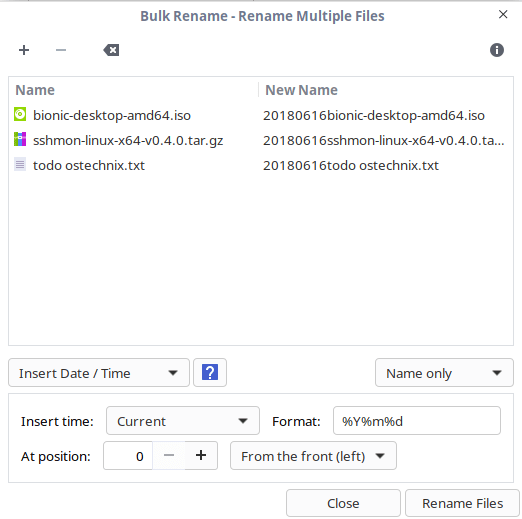Click the Close button

(x=343, y=503)
